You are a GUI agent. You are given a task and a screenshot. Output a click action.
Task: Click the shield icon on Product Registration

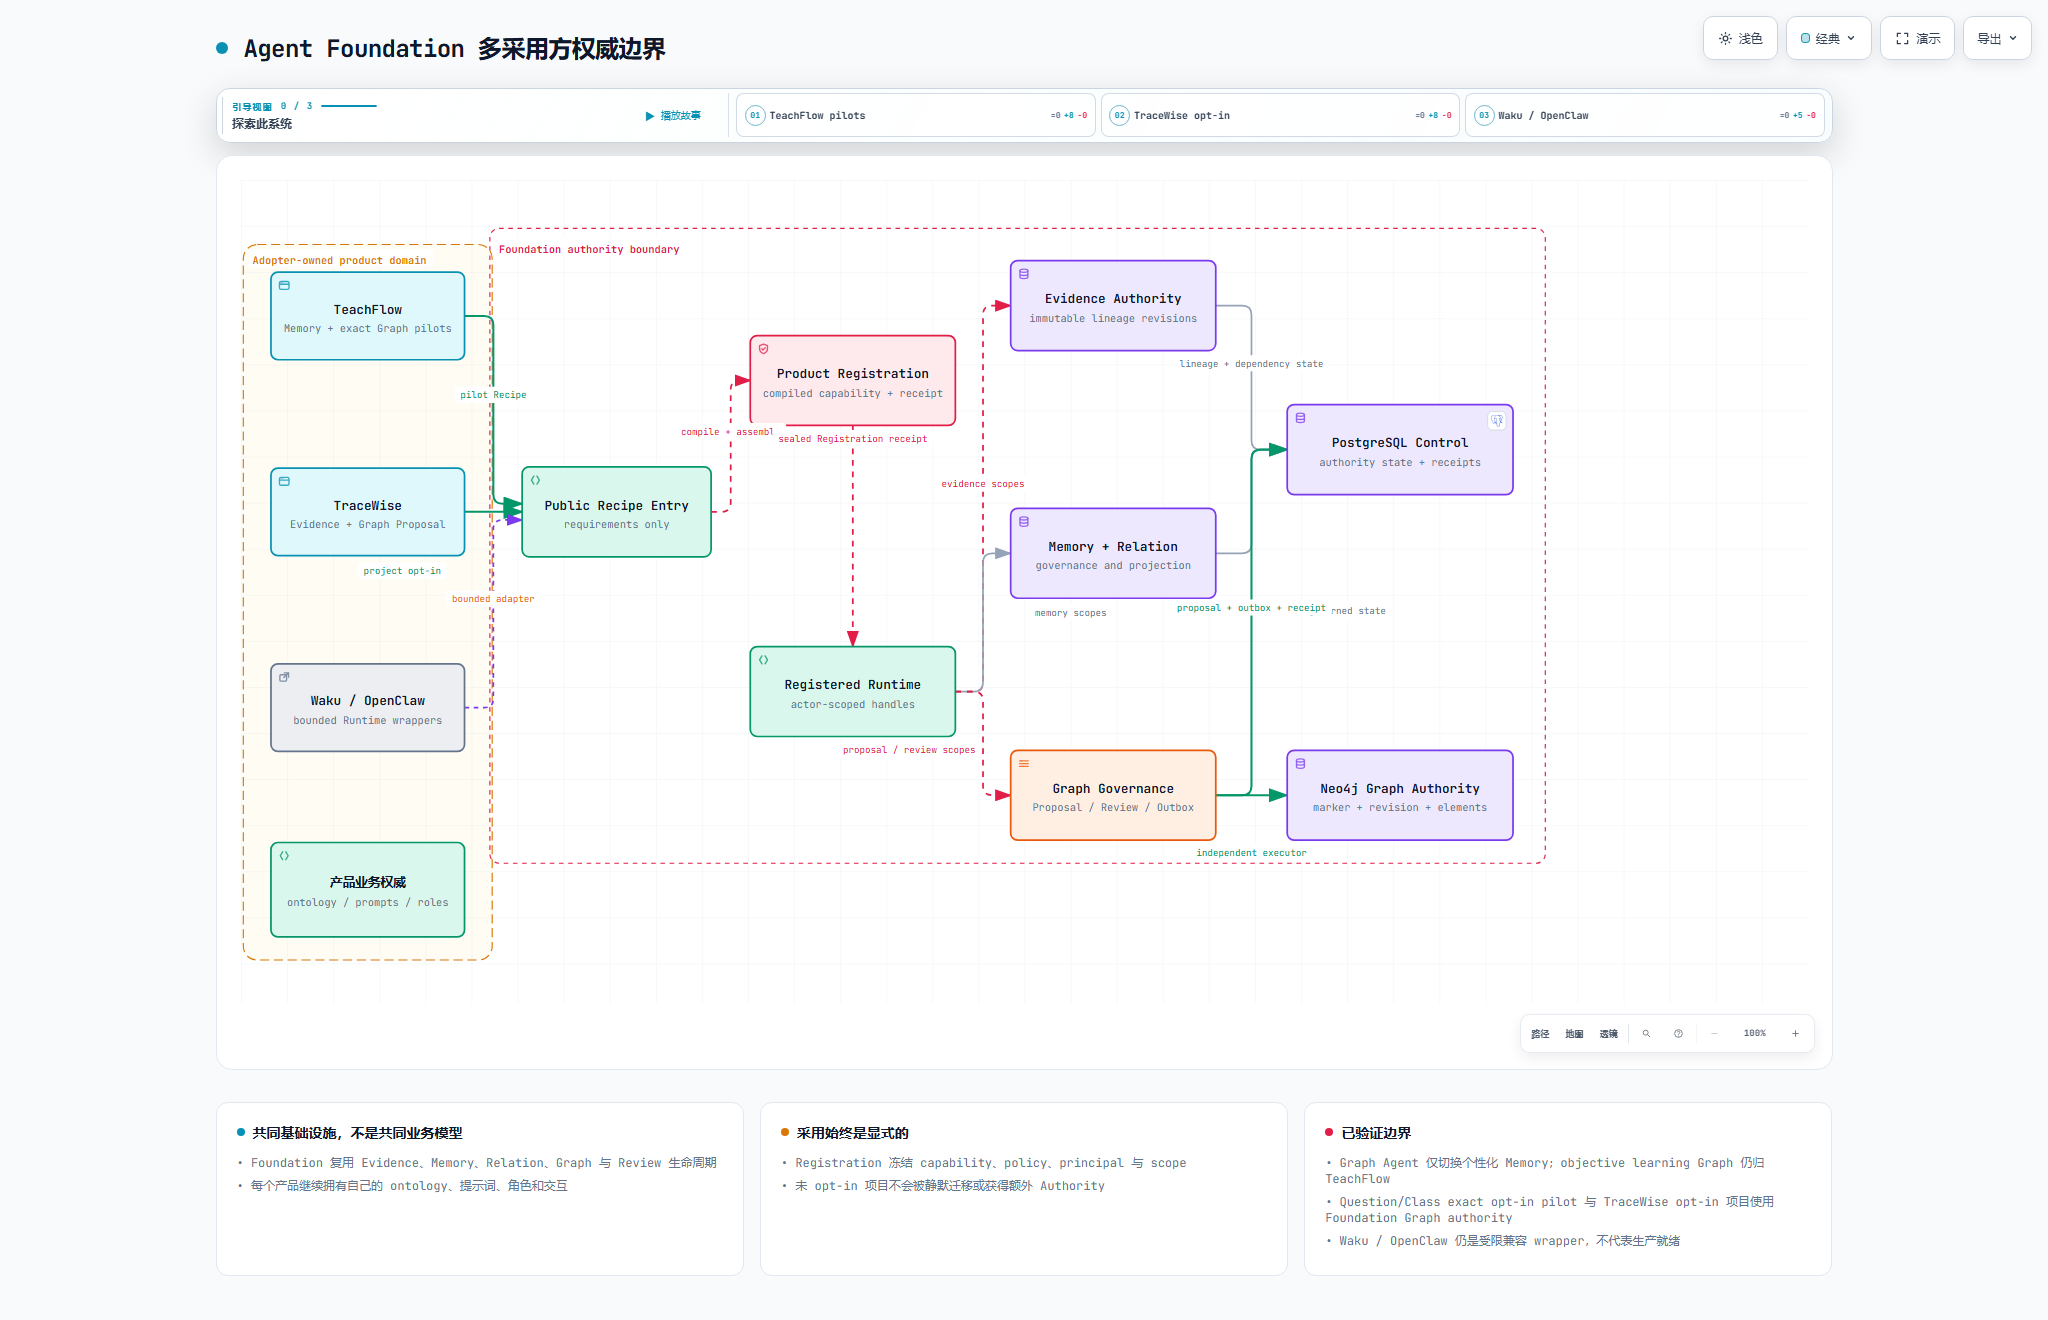[x=763, y=349]
